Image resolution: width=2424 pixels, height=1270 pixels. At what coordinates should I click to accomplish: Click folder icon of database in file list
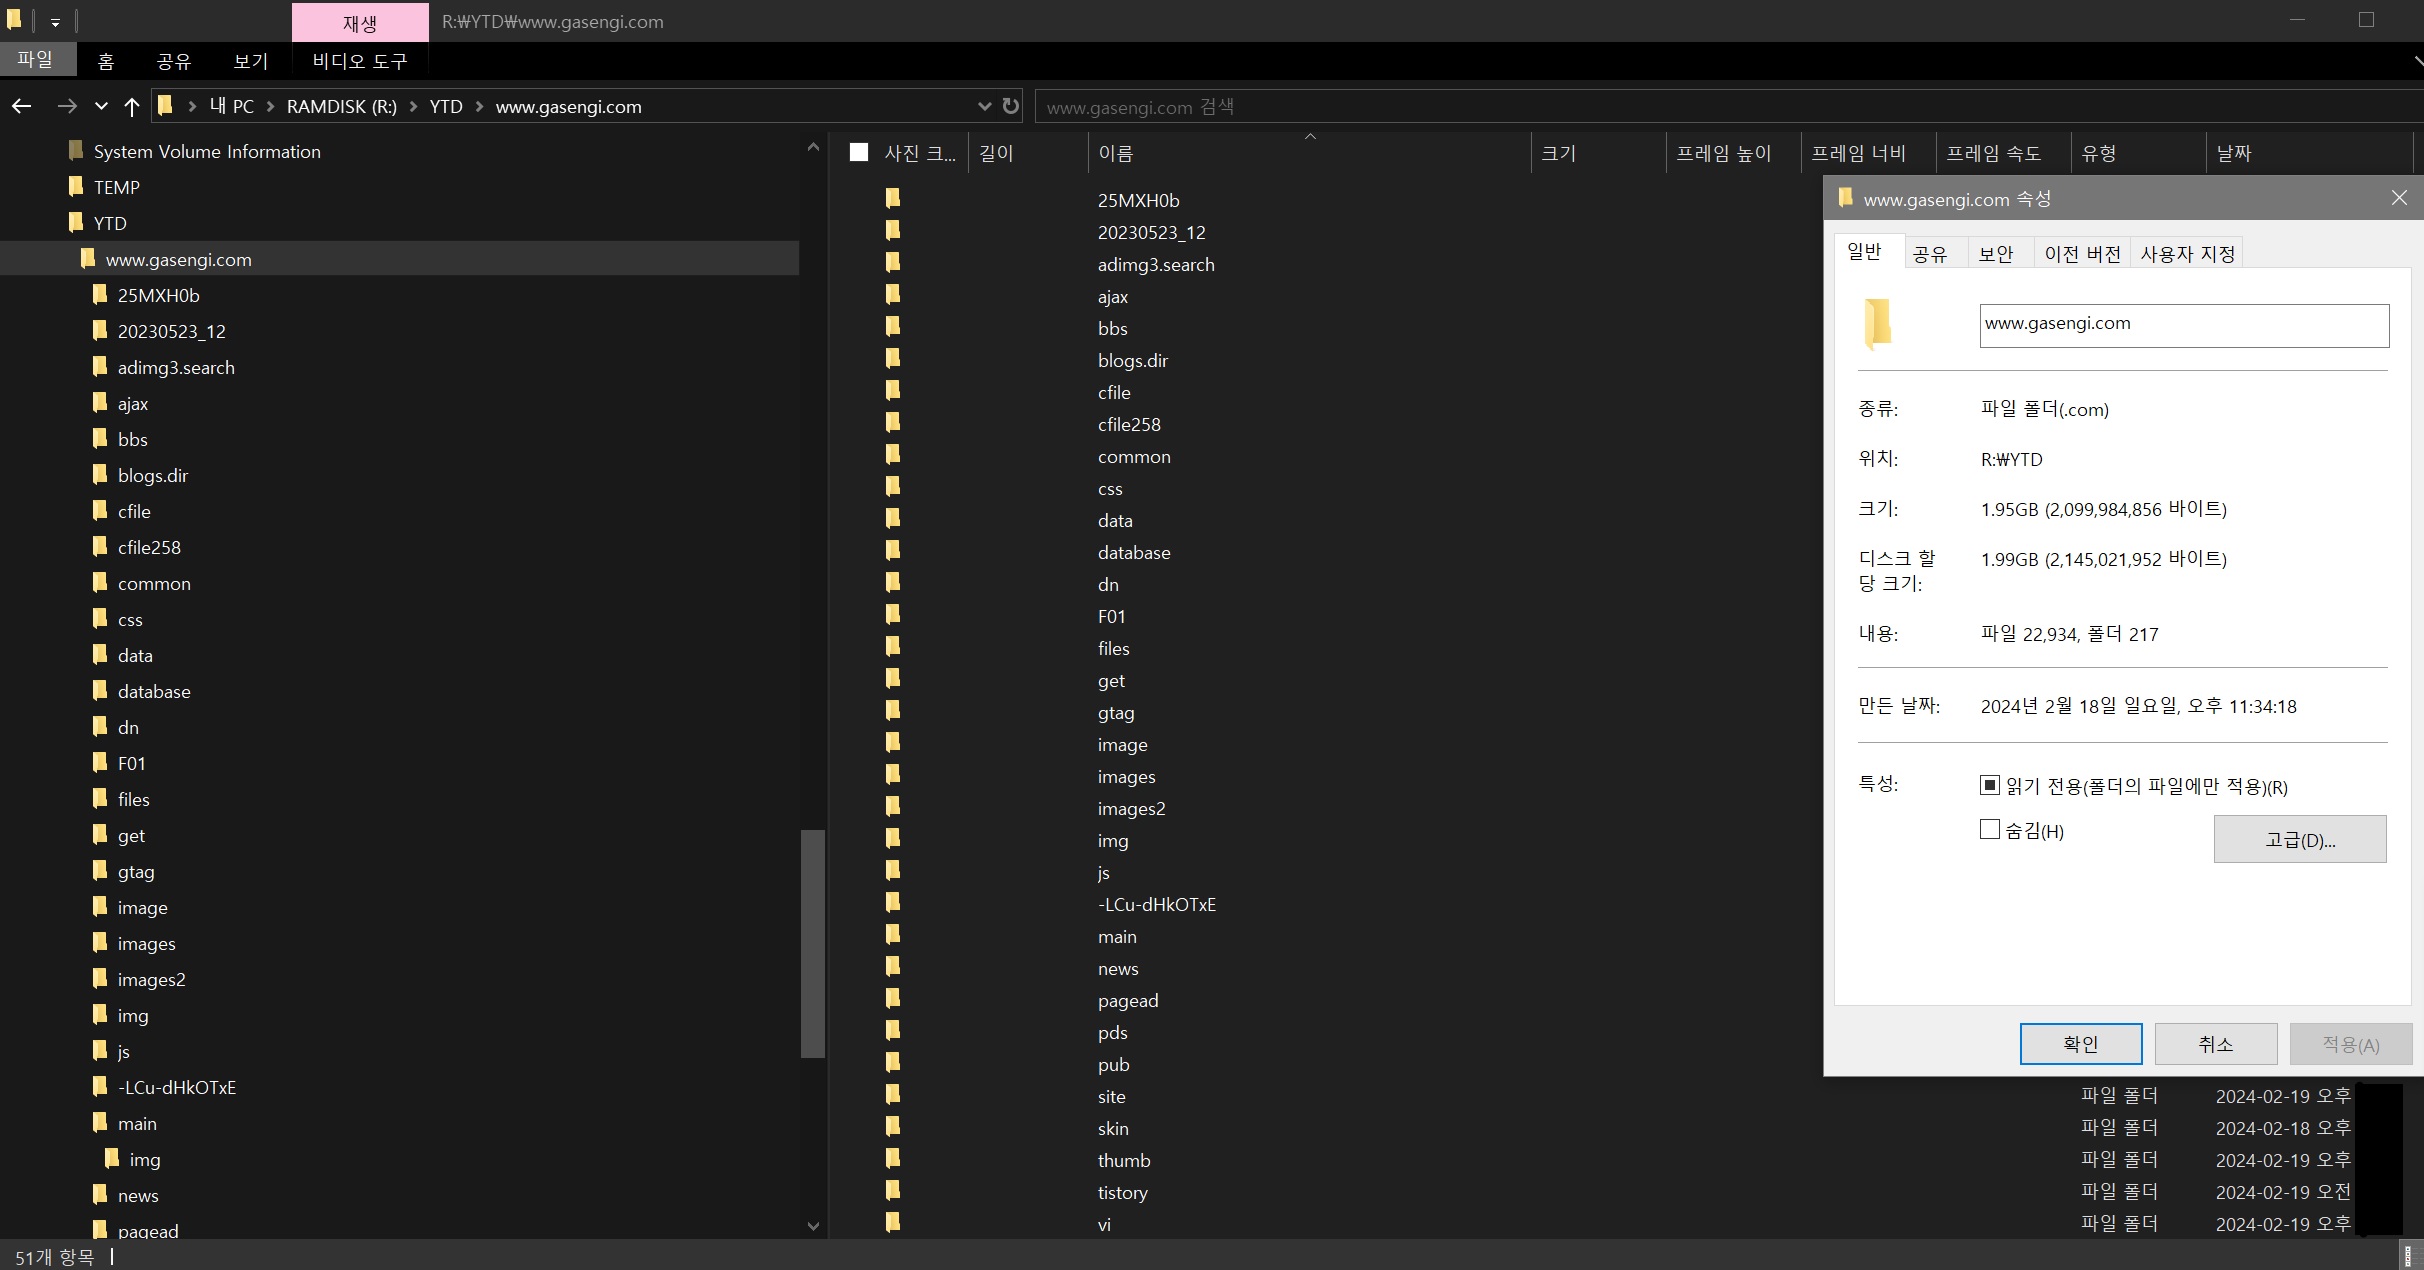[893, 550]
